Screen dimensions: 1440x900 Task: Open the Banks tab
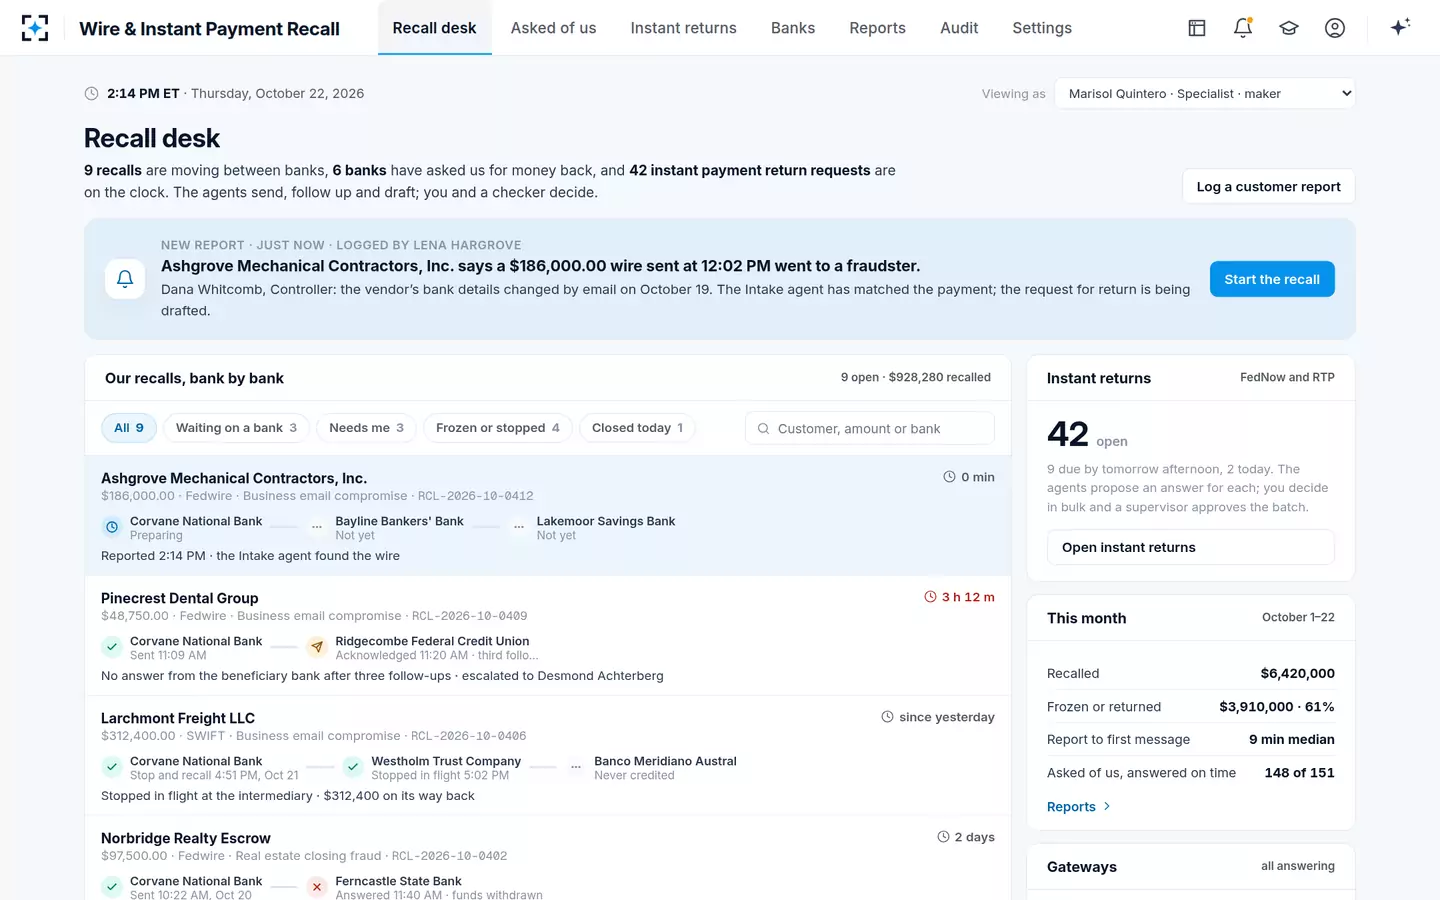click(x=793, y=28)
